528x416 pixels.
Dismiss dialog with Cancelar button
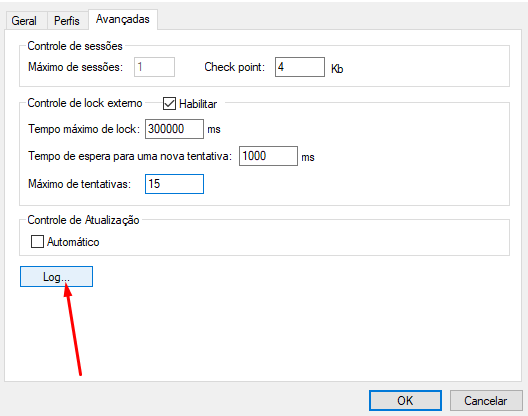(x=486, y=401)
